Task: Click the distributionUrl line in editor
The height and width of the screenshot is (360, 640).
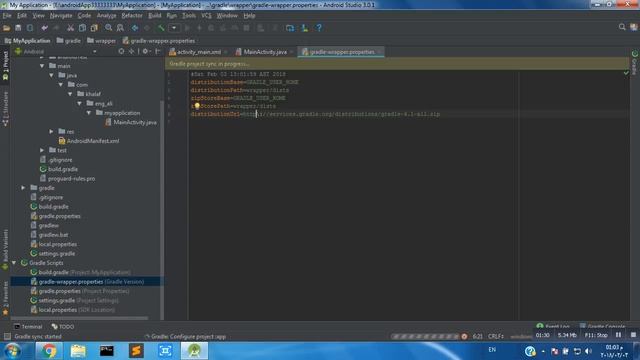Action: [315, 114]
